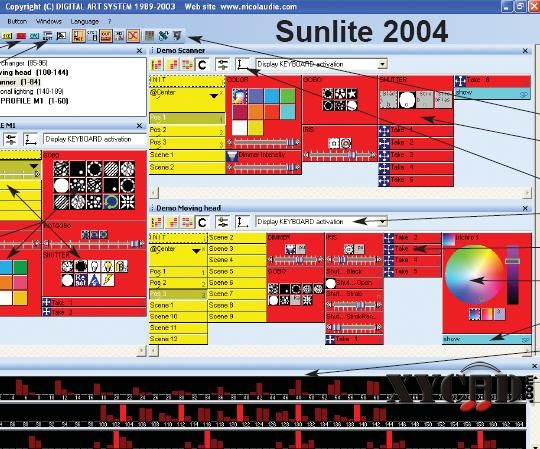Click the Scene 7 button in Demo Moving head
This screenshot has width=540, height=449.
[x=237, y=294]
